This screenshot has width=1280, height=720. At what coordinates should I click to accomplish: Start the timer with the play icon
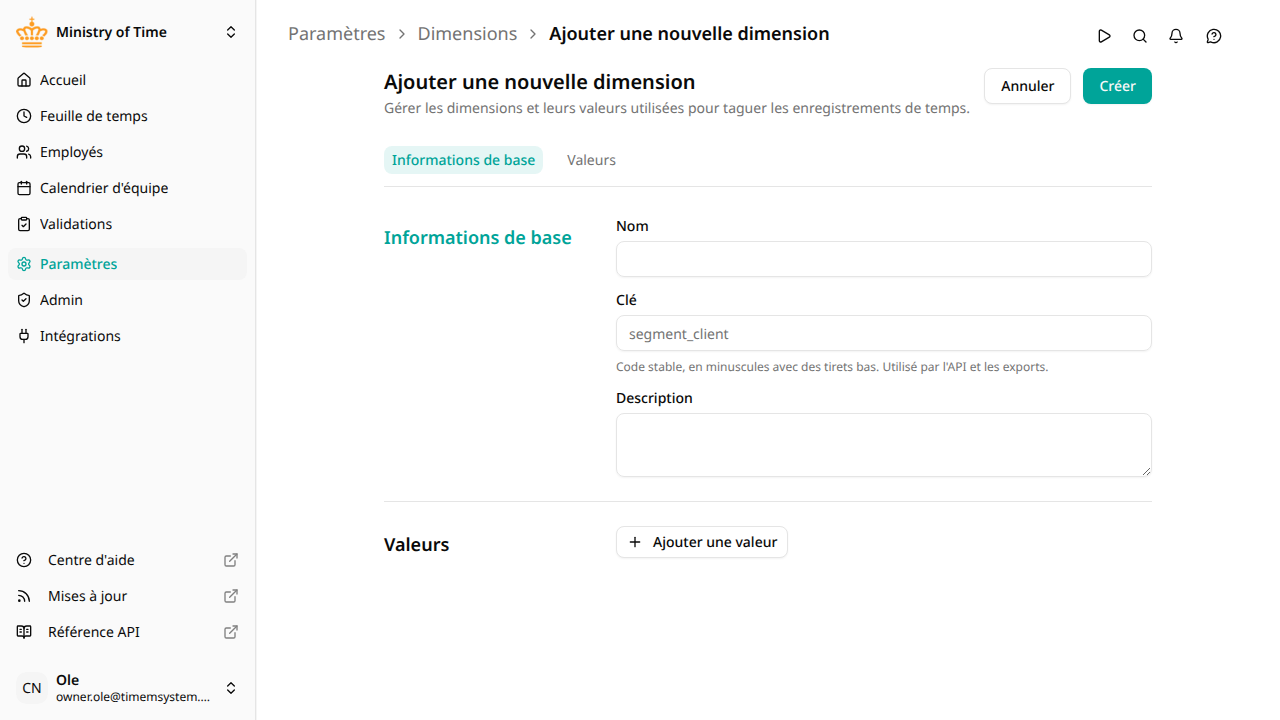pos(1104,36)
